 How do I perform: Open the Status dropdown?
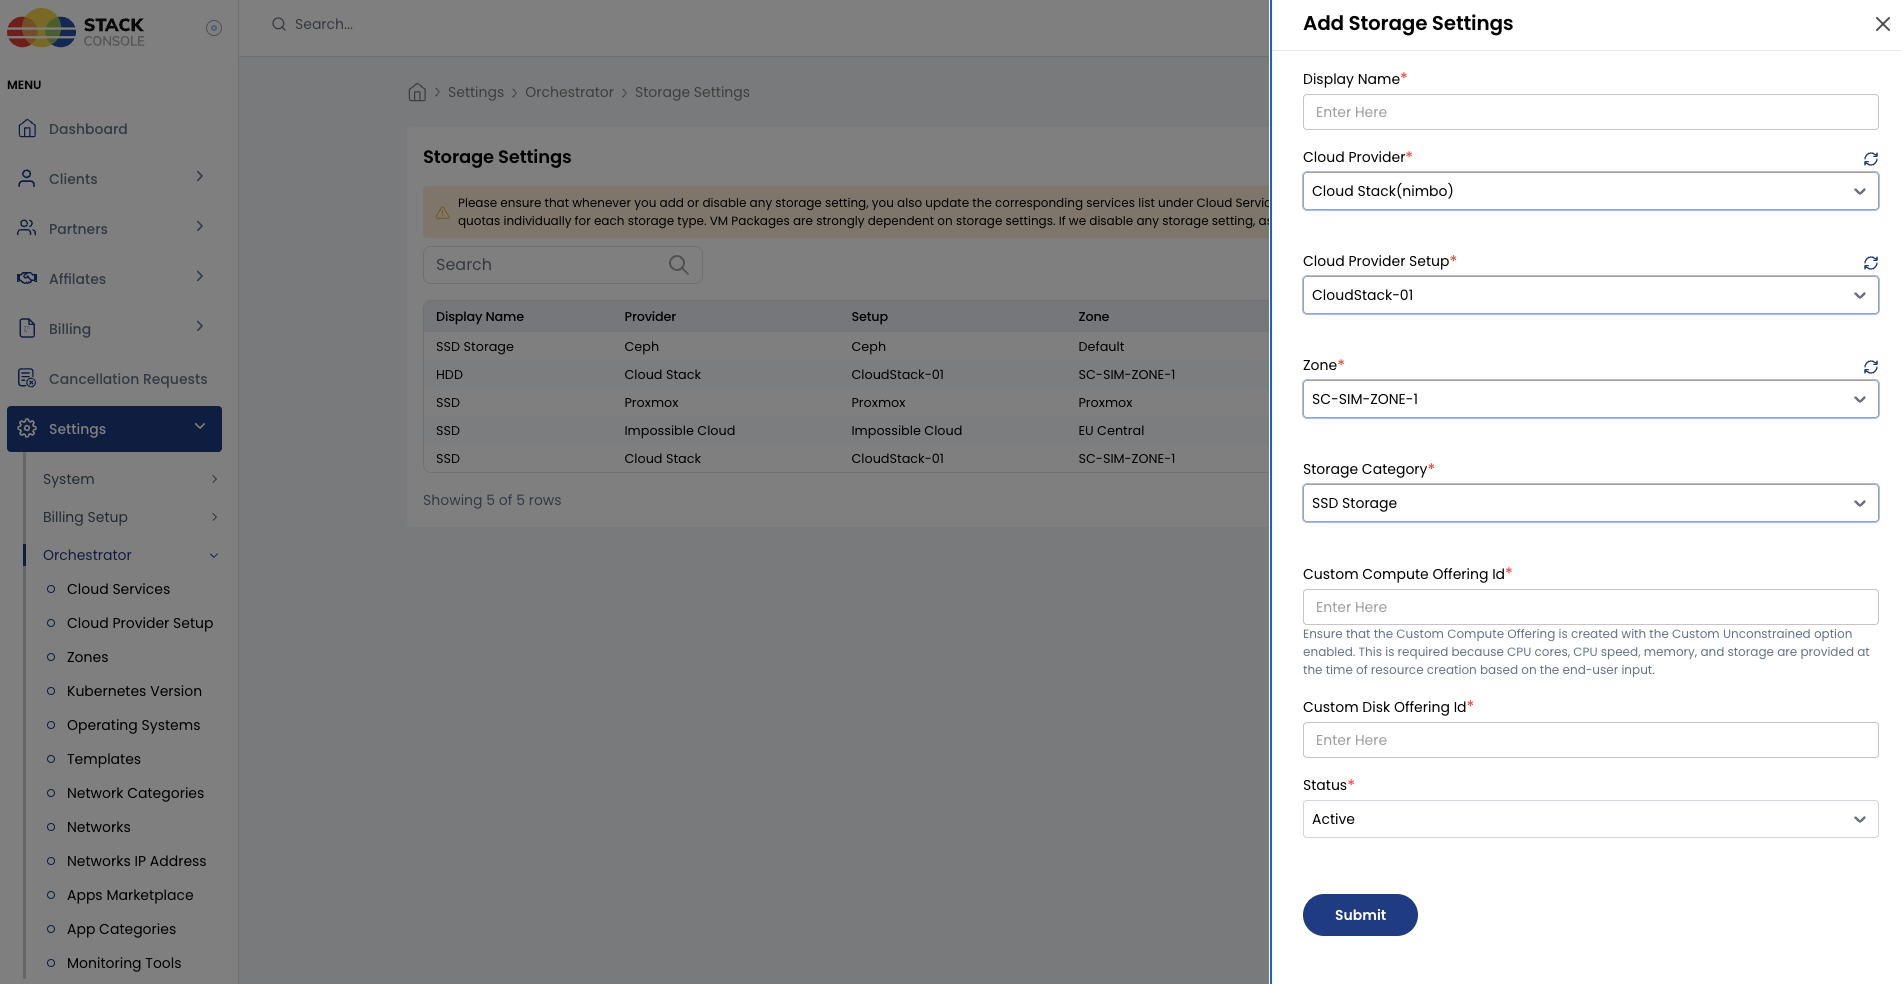tap(1590, 819)
